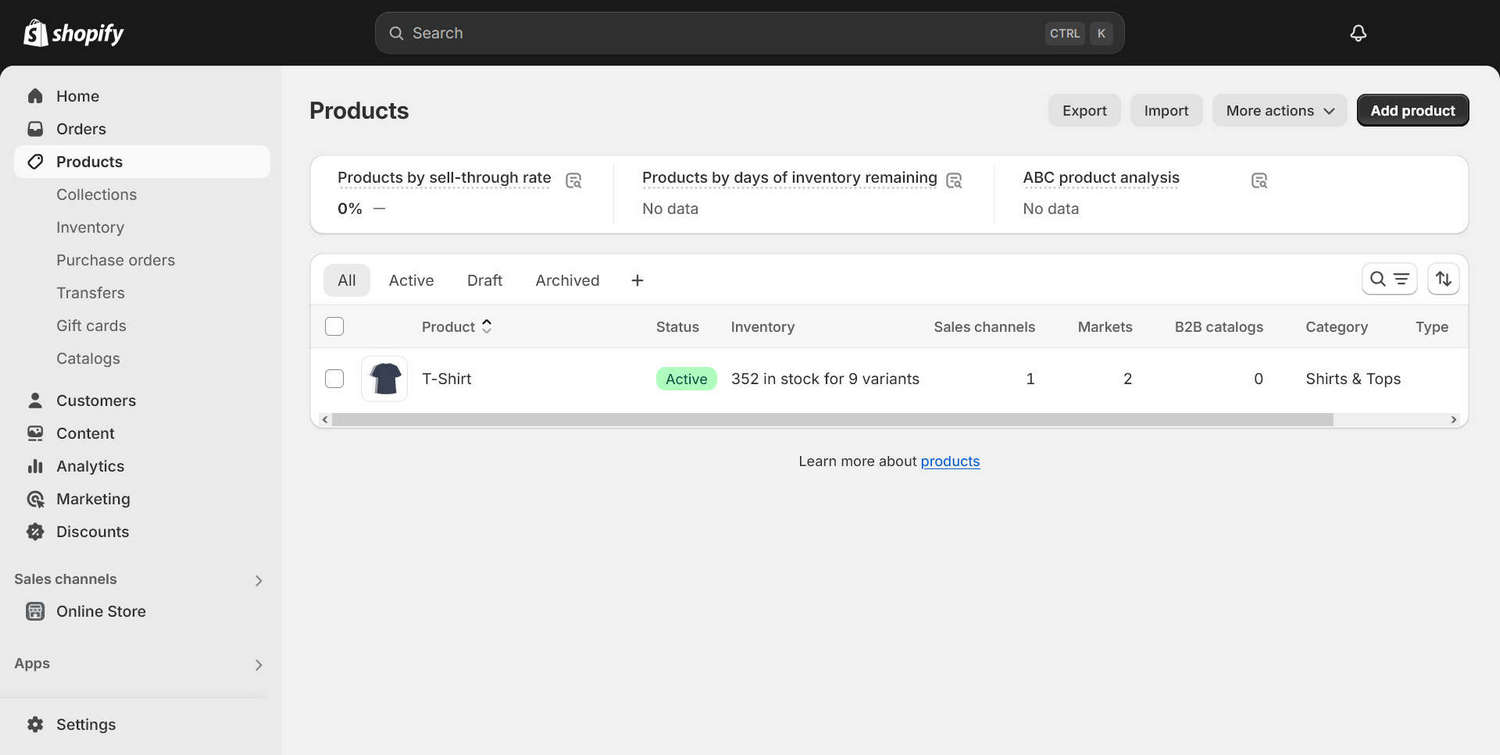
Task: Open ABC product analysis report icon
Action: tap(1259, 180)
